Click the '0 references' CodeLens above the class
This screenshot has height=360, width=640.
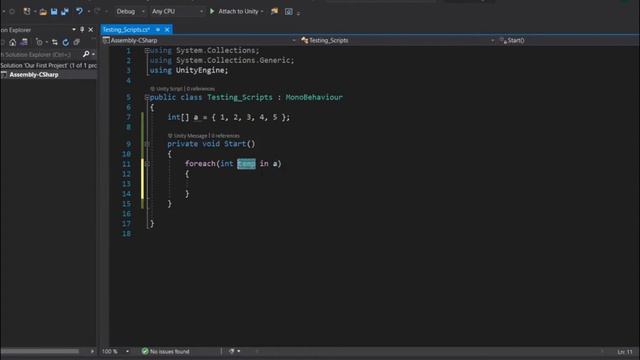tap(200, 89)
